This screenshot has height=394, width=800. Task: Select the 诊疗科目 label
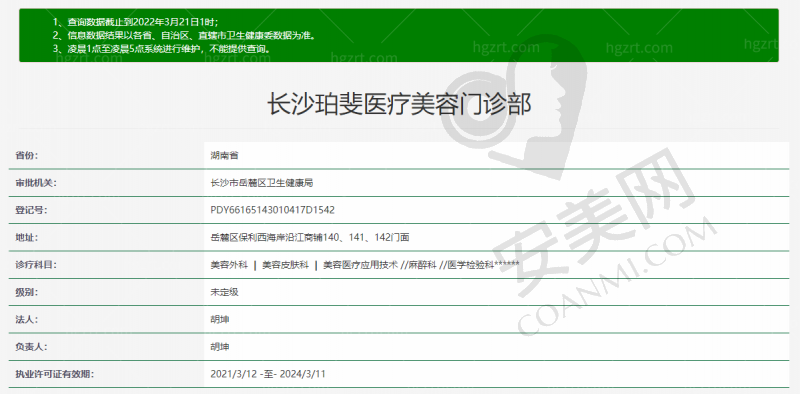[x=36, y=265]
